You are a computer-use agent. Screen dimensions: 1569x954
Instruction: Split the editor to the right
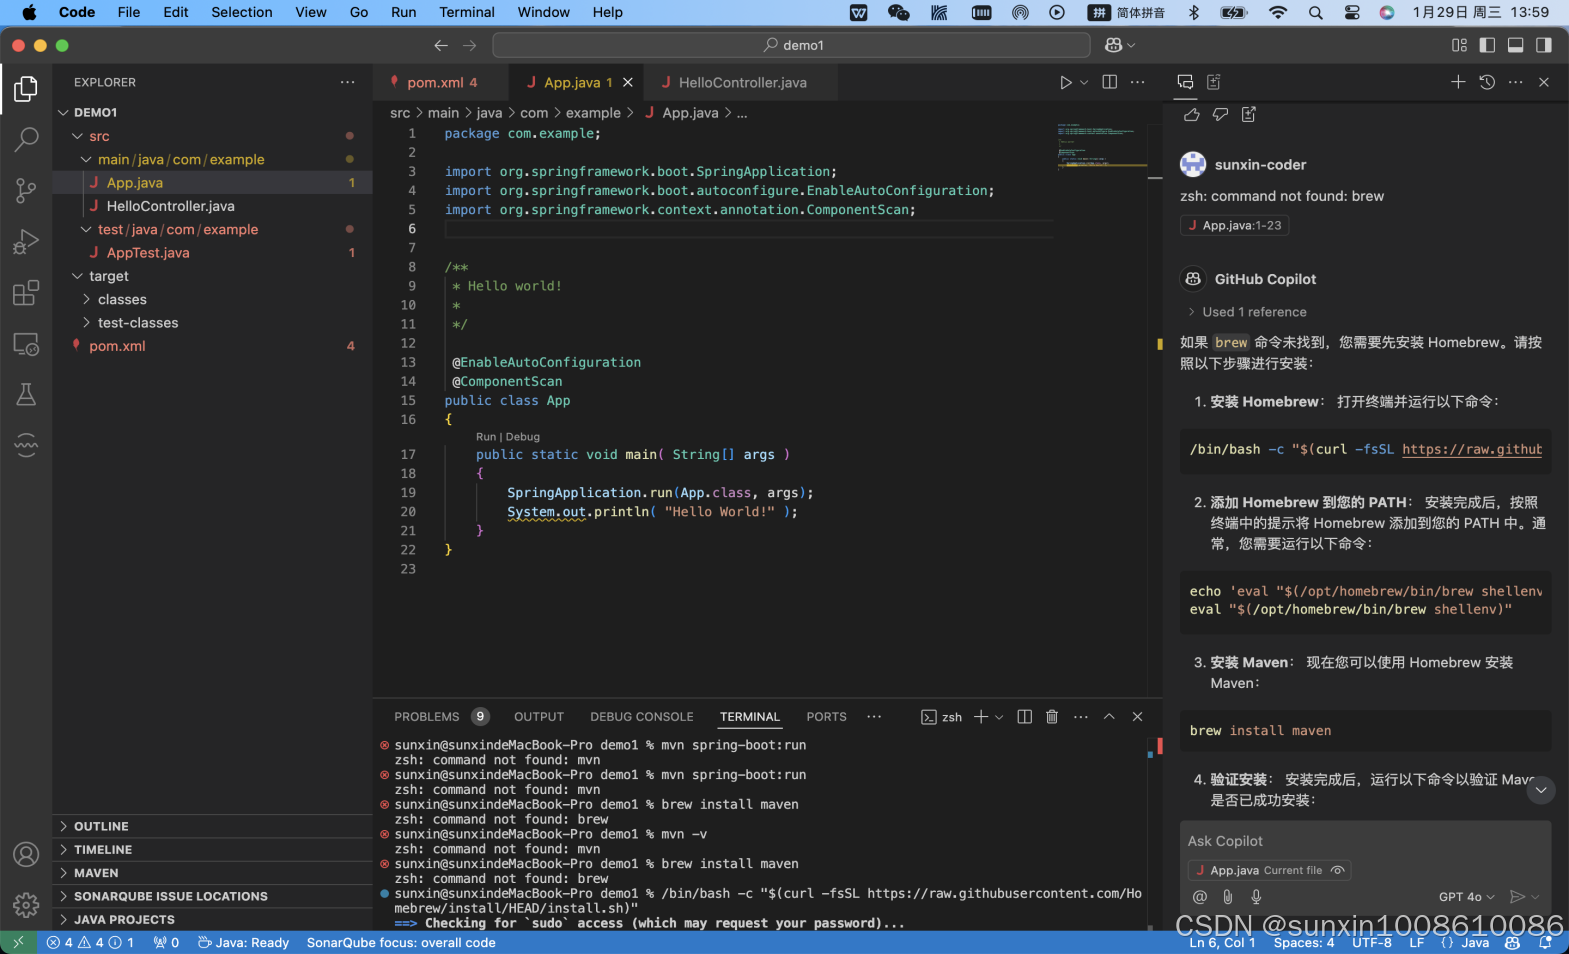click(x=1109, y=82)
